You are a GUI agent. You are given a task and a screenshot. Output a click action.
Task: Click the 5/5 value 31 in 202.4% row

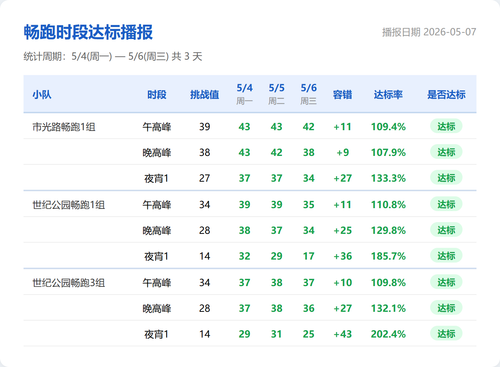276,334
